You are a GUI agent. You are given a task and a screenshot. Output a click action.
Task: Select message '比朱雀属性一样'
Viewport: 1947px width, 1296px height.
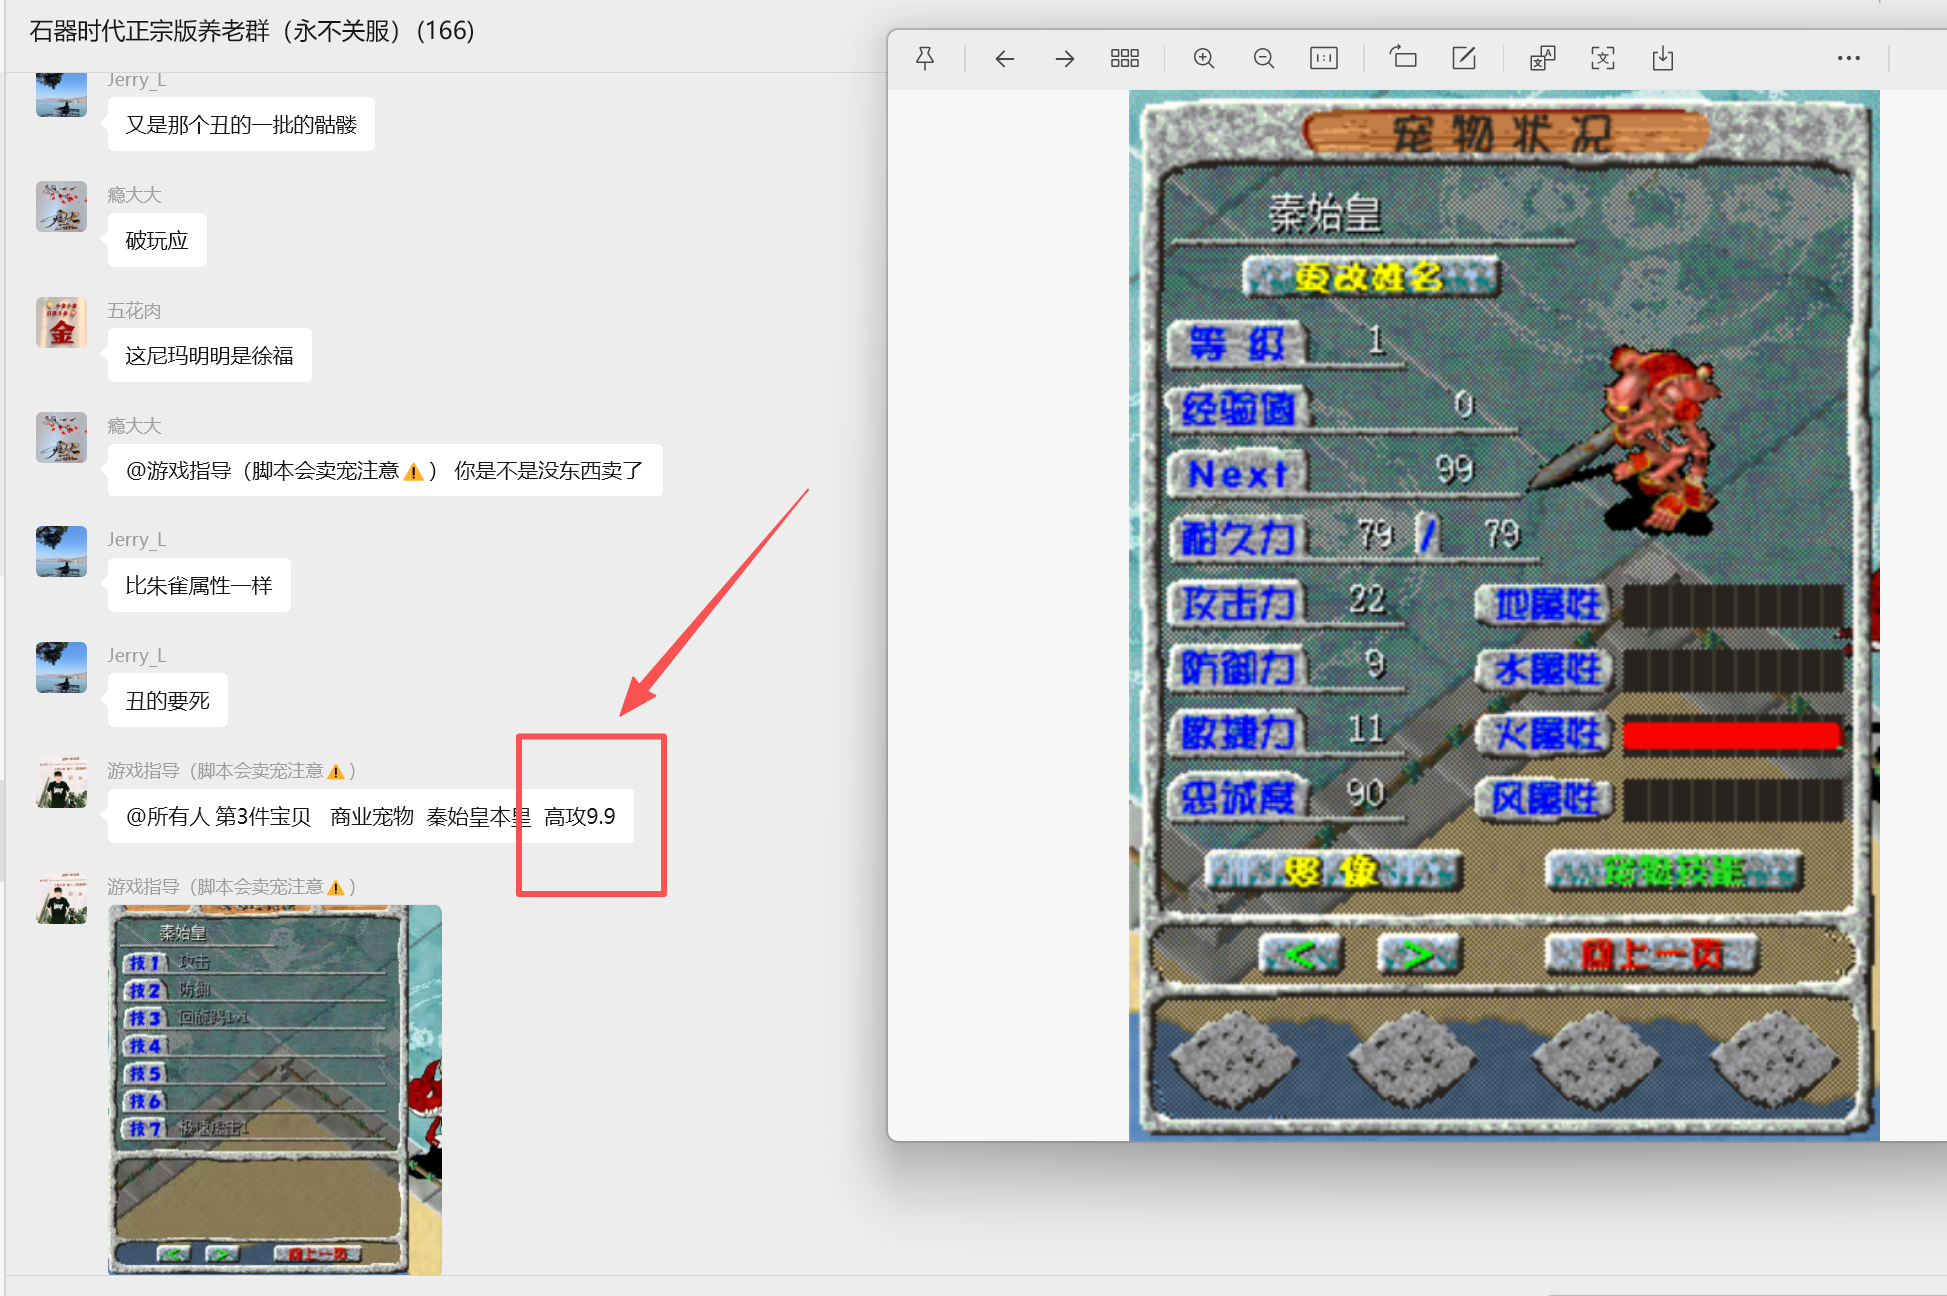(x=199, y=585)
